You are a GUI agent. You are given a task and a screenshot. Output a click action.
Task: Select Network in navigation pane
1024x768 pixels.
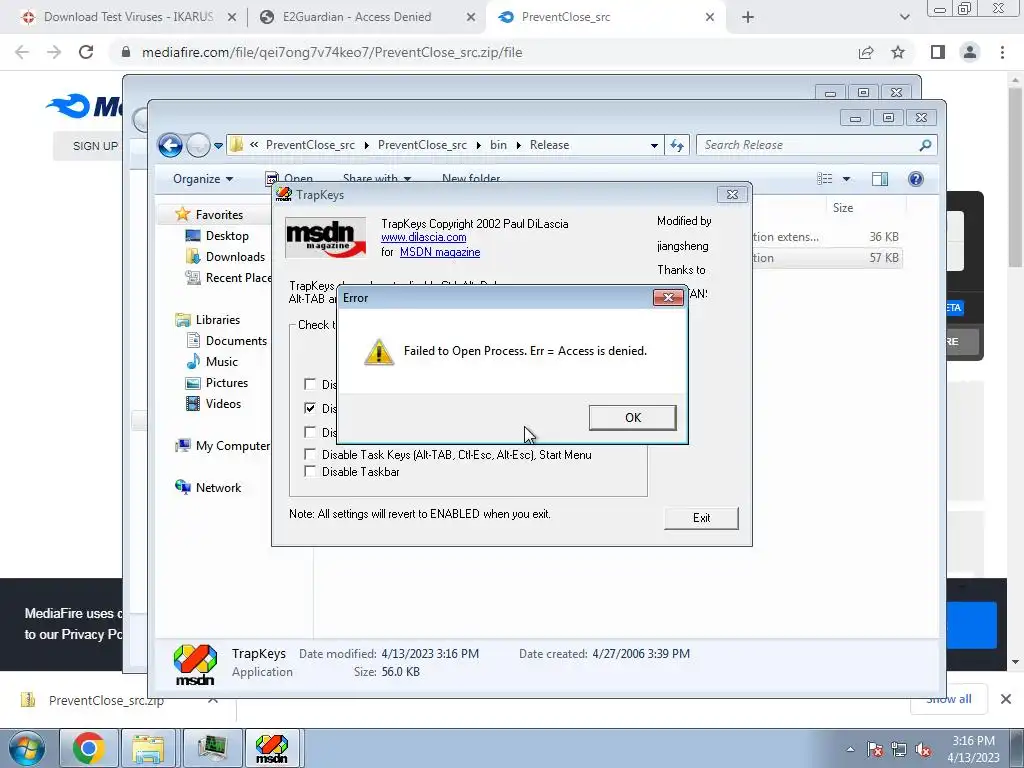218,487
